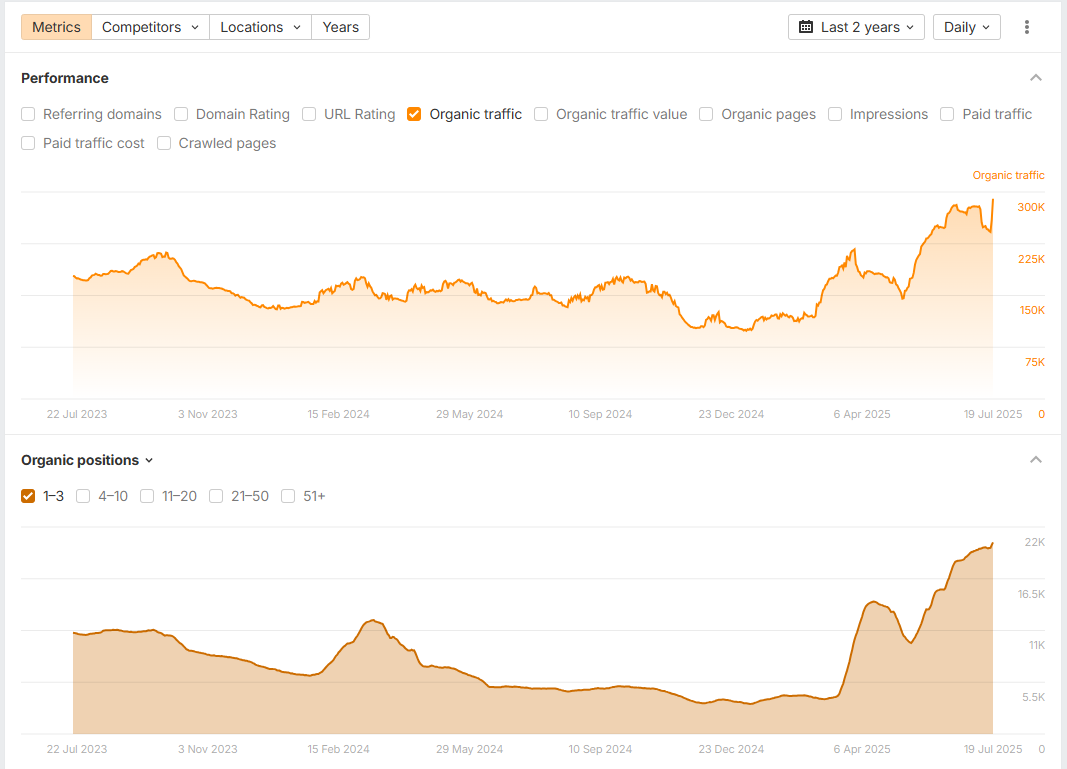Enable the Crawled pages metric
Image resolution: width=1067 pixels, height=769 pixels.
pos(163,143)
